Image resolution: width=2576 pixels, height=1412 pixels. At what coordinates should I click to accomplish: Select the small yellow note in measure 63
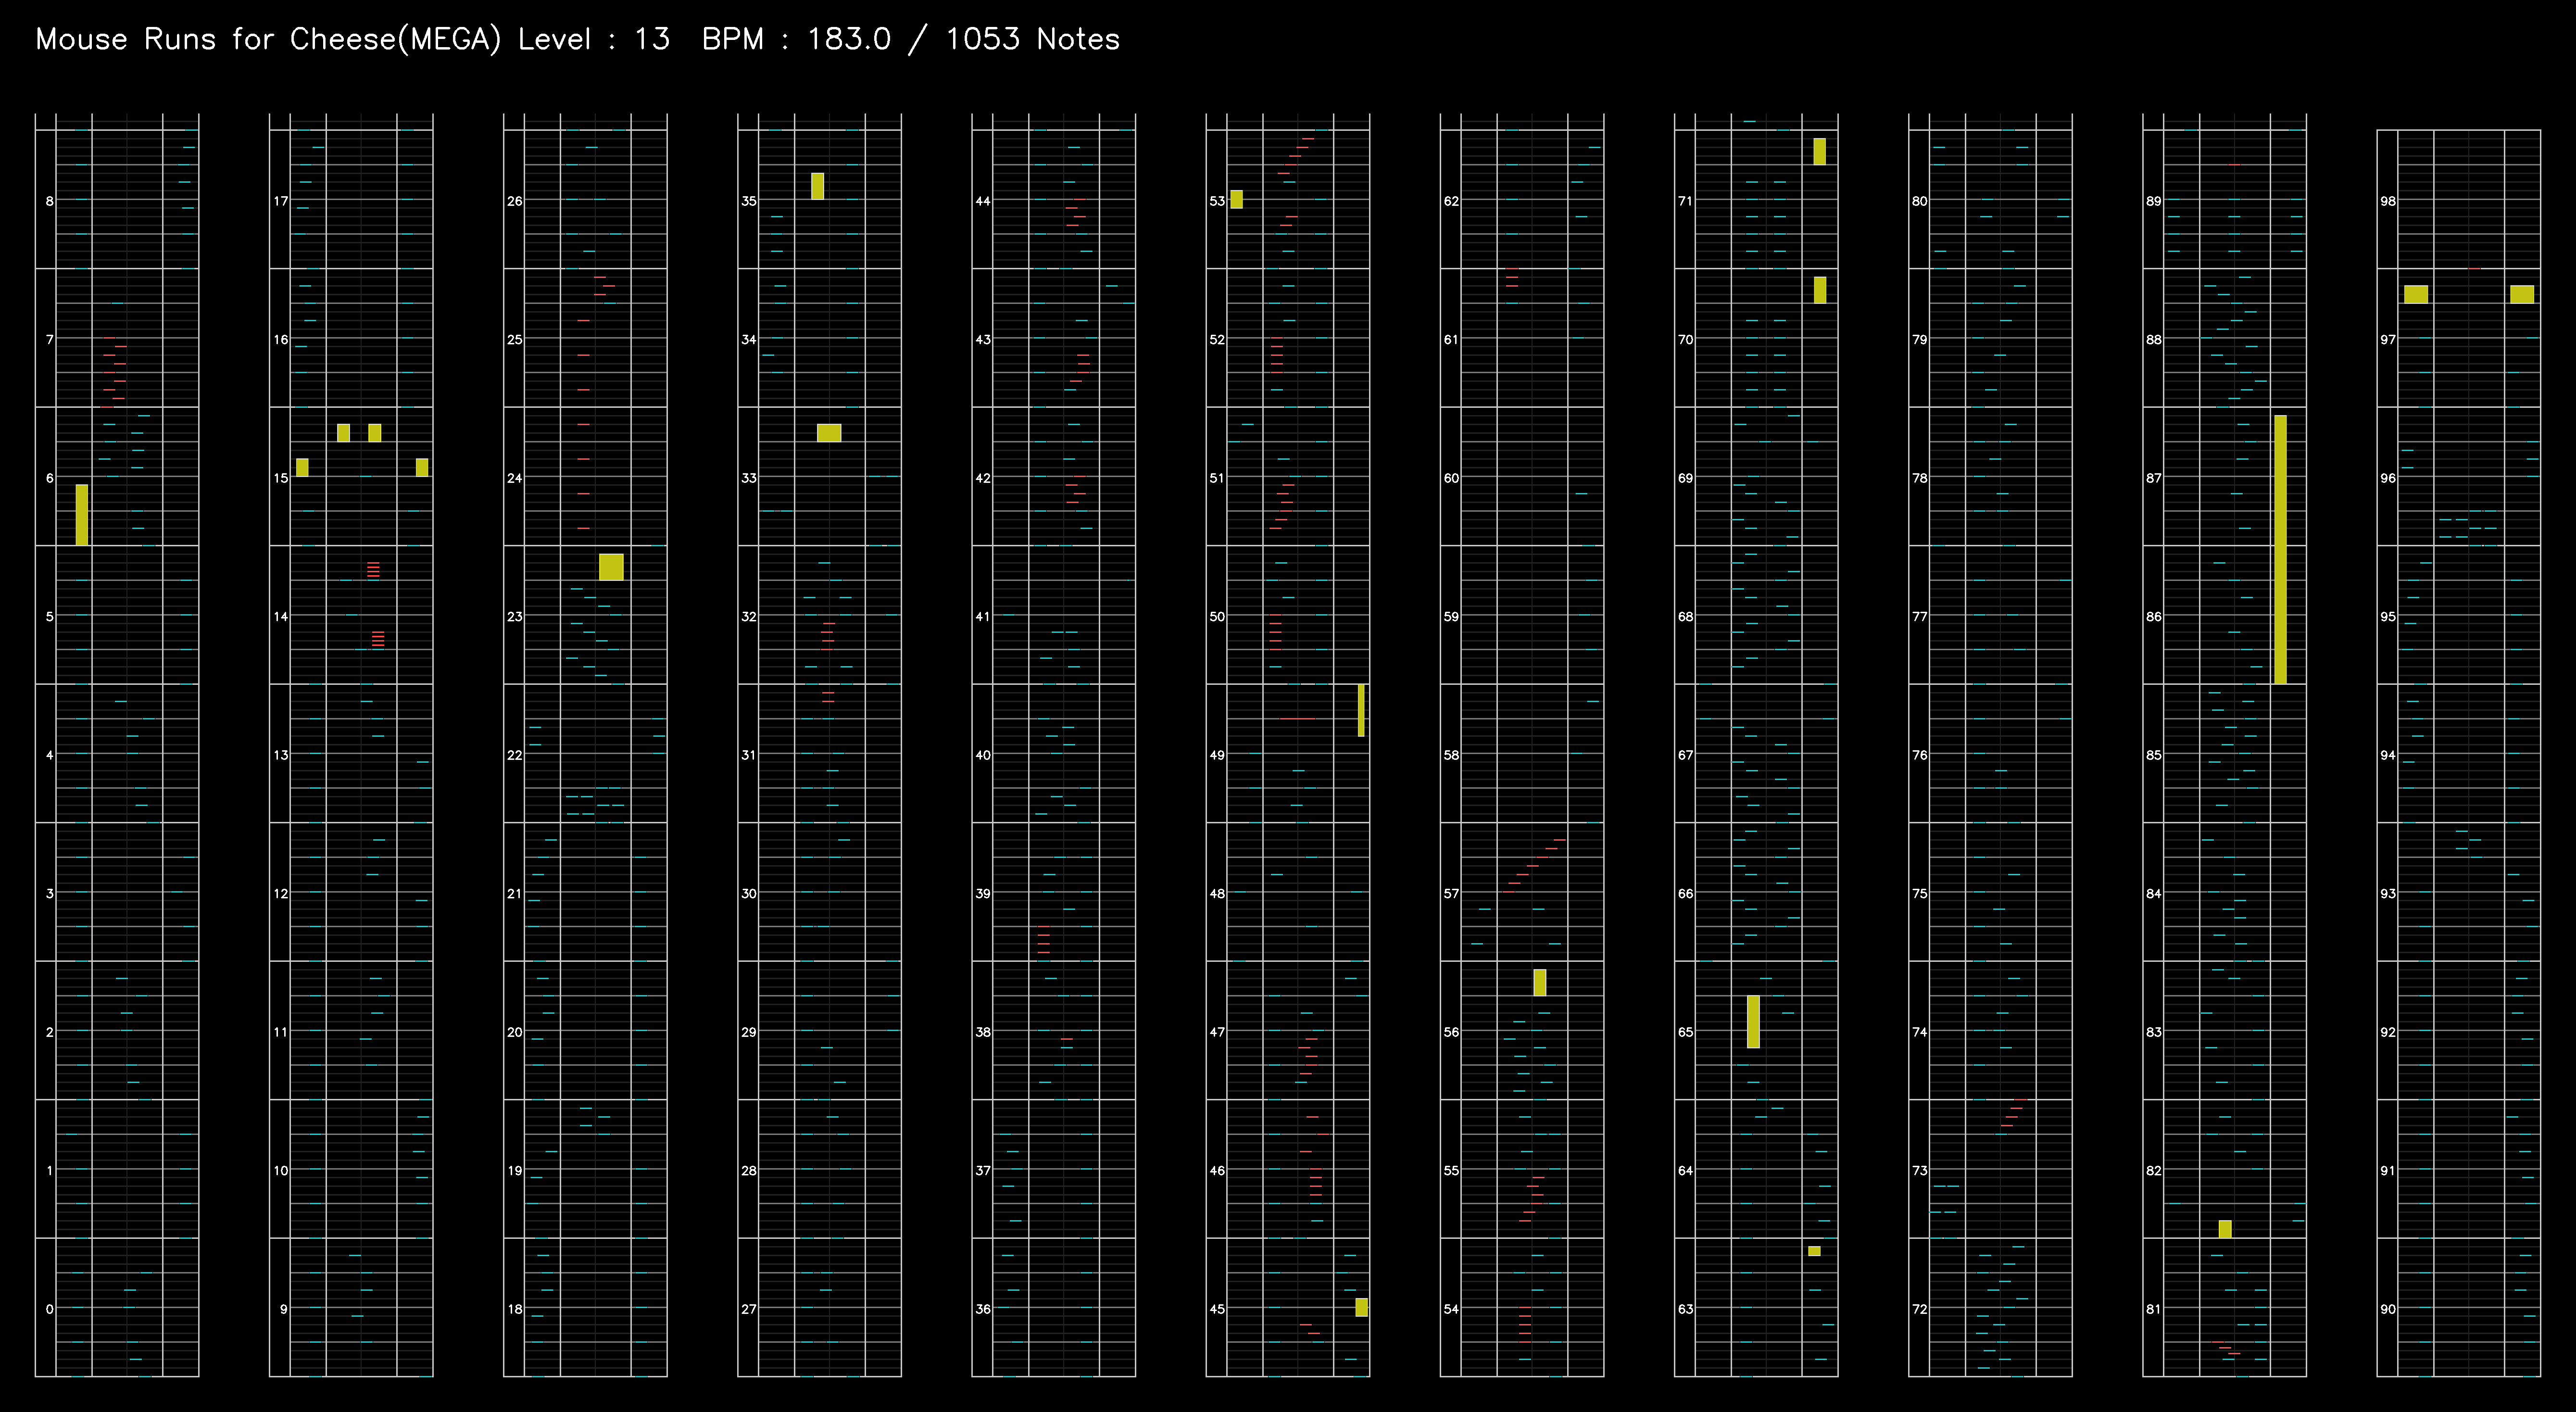(1814, 1251)
